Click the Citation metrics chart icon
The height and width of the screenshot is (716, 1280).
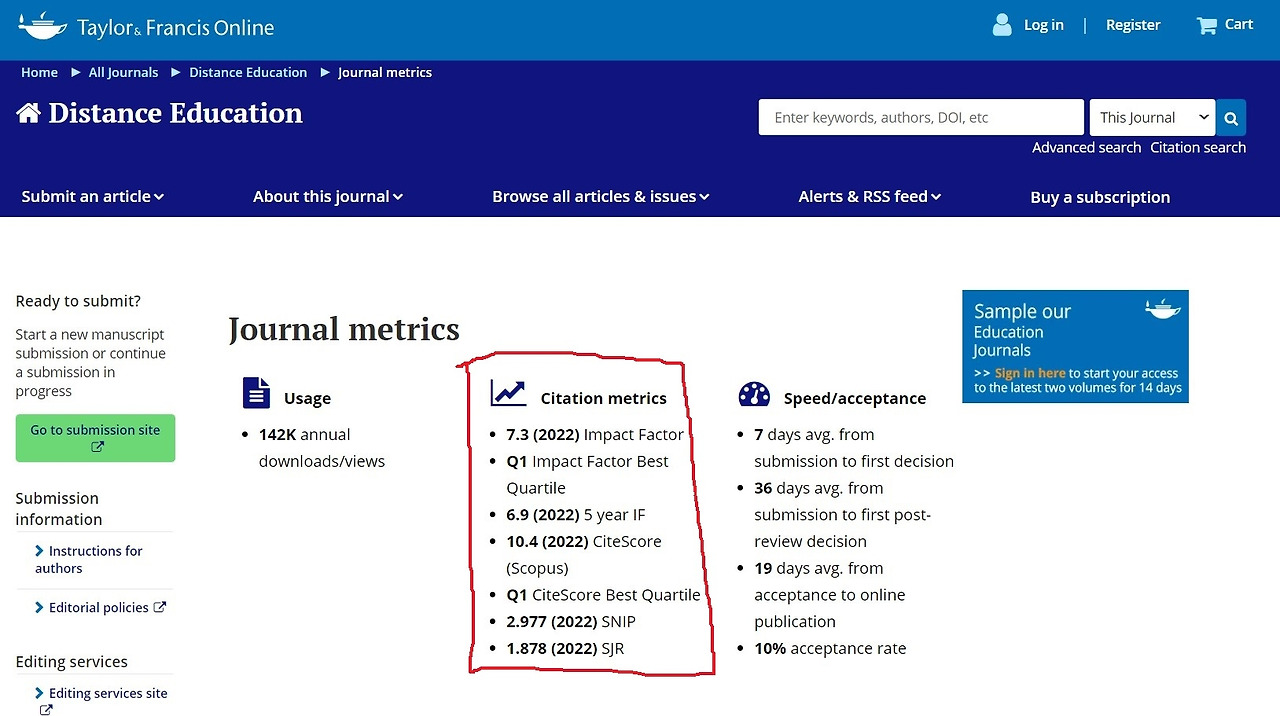(x=508, y=393)
